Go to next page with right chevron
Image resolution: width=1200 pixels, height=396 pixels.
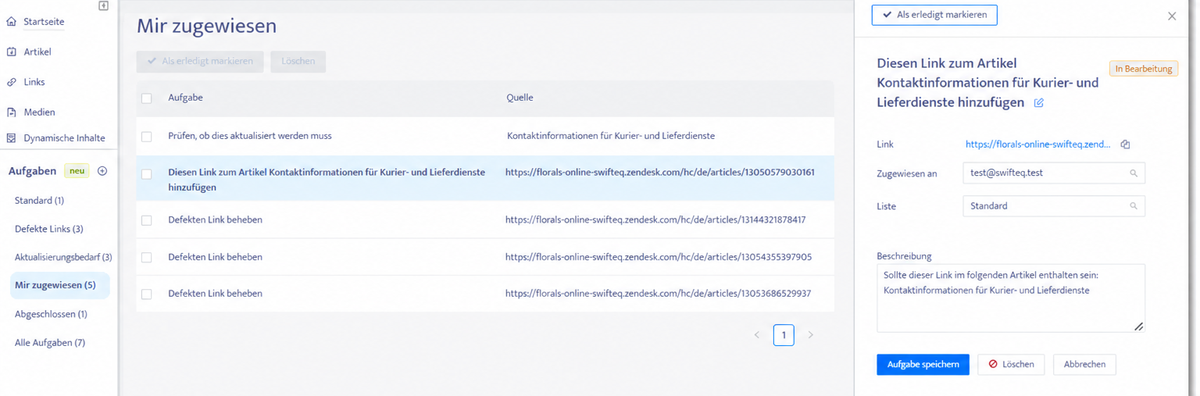811,335
